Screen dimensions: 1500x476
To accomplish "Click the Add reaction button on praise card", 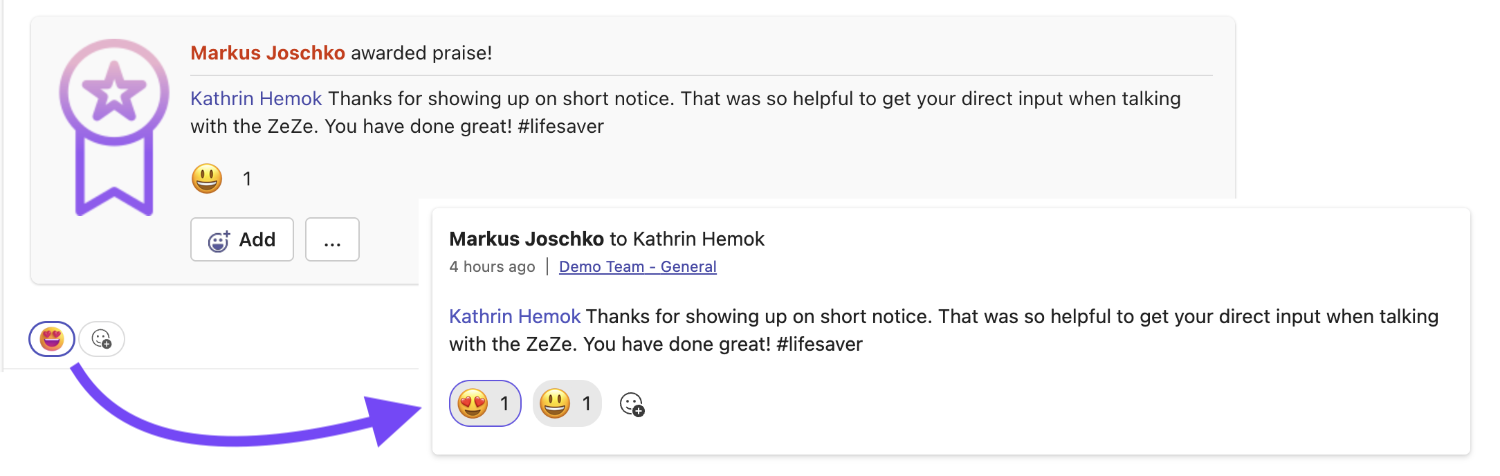I will click(242, 240).
